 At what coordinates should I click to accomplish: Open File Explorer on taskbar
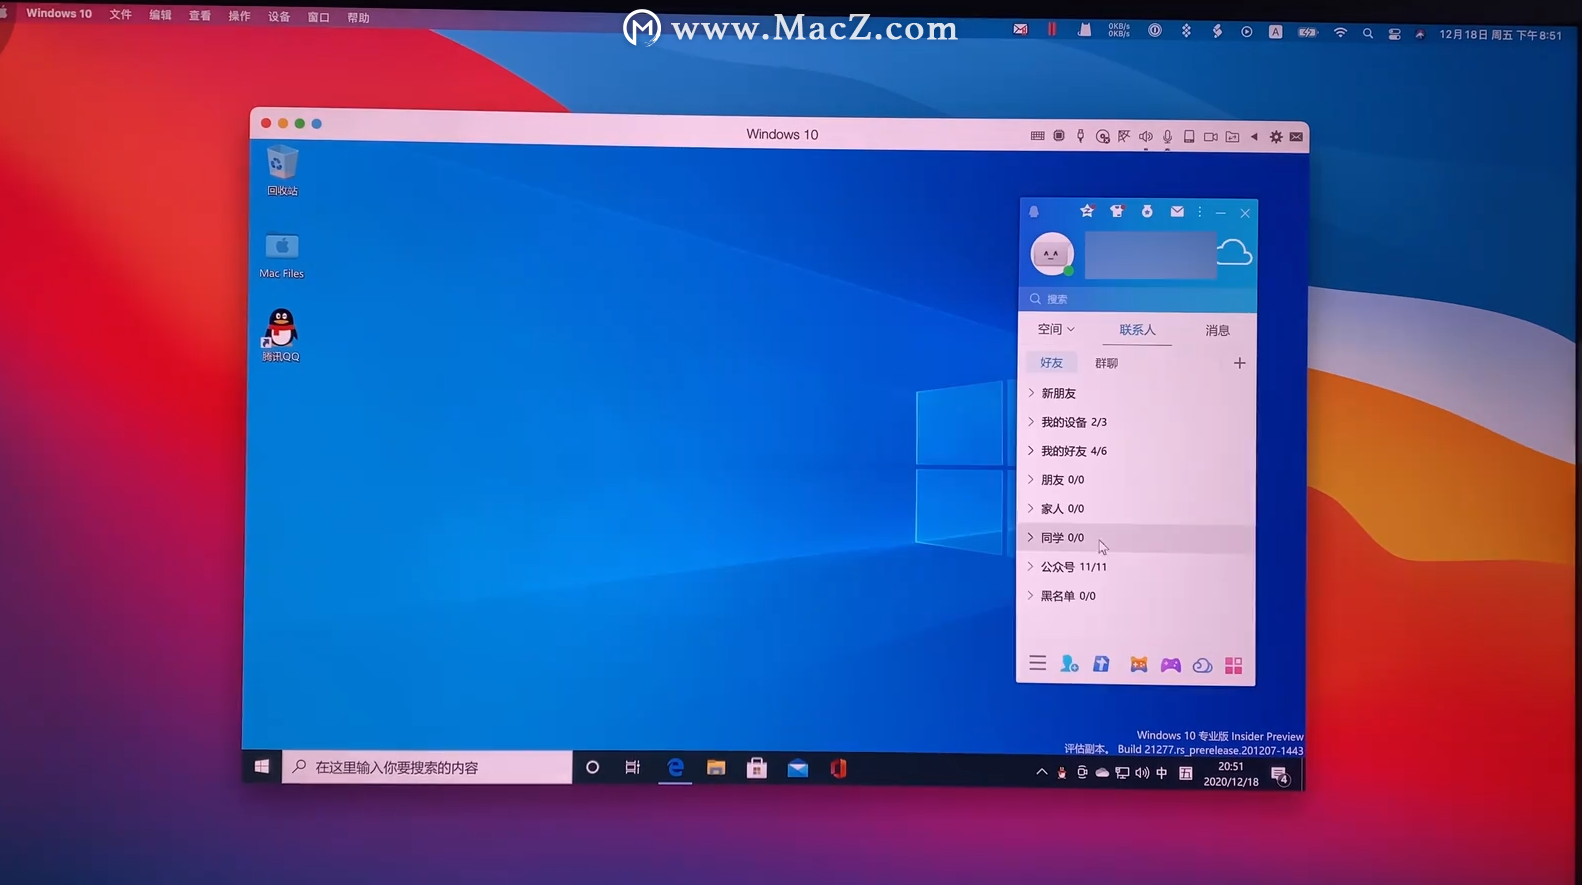pyautogui.click(x=716, y=767)
